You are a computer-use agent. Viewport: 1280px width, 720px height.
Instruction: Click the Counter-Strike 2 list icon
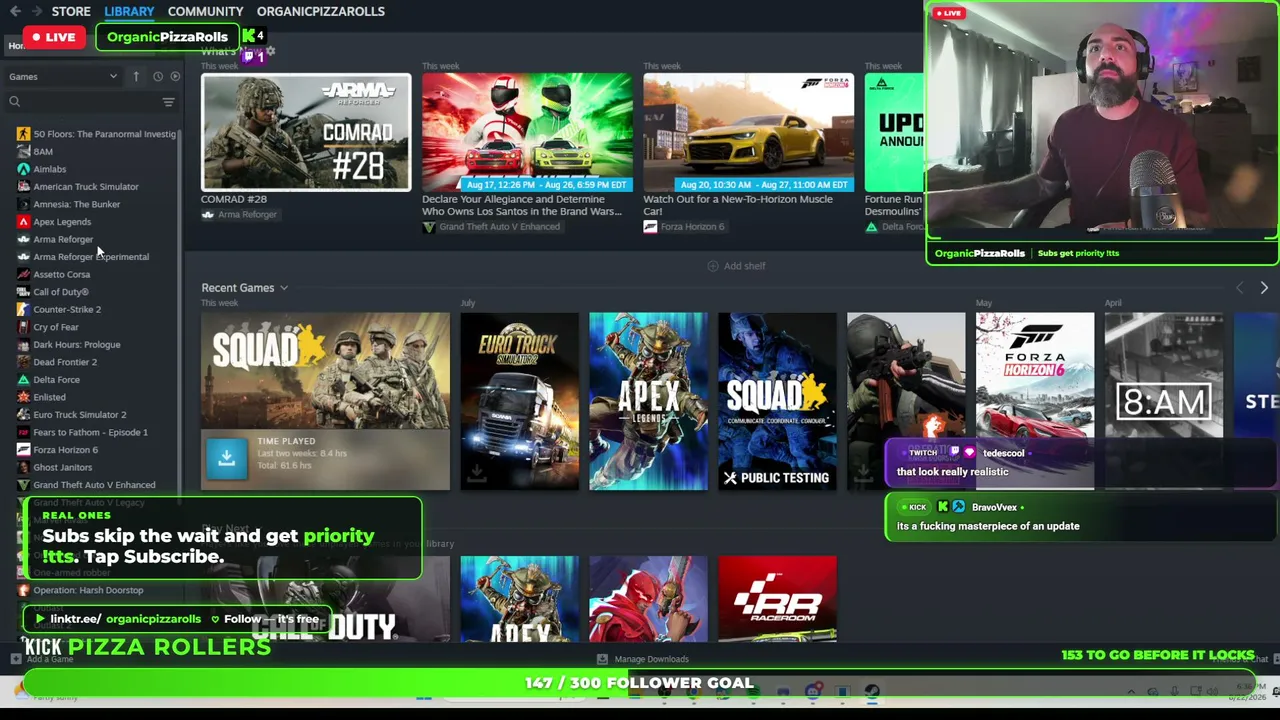pyautogui.click(x=23, y=309)
